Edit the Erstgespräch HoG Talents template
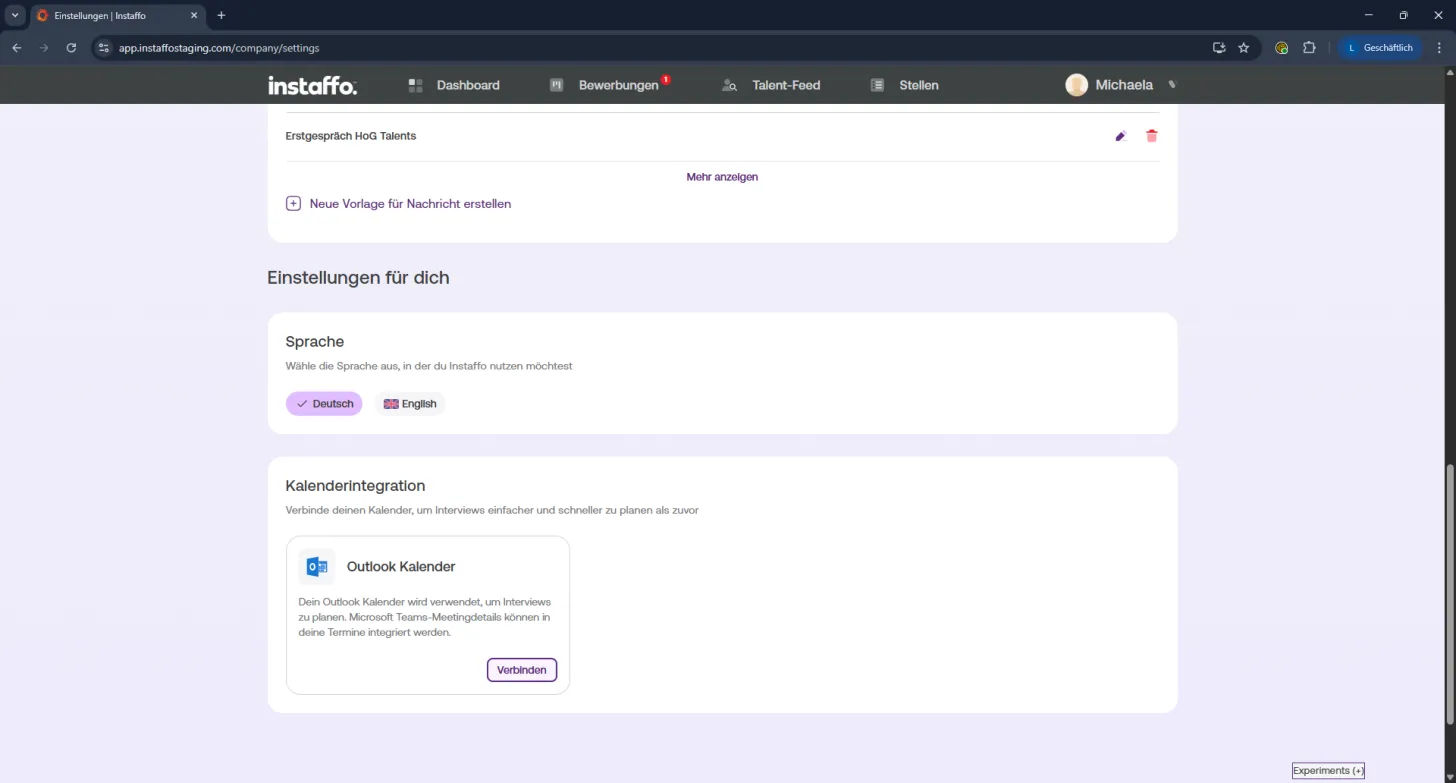This screenshot has height=783, width=1456. 1121,136
